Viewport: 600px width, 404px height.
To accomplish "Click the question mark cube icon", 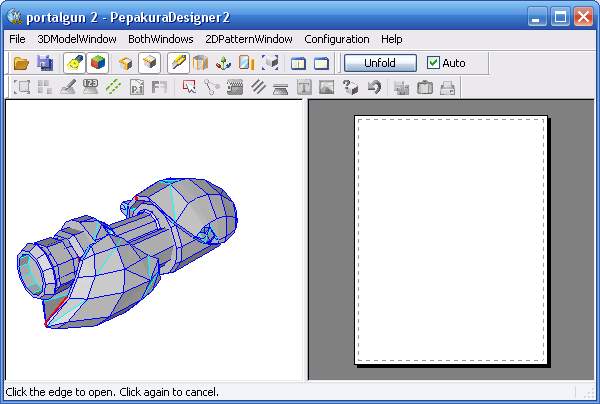I will (350, 87).
